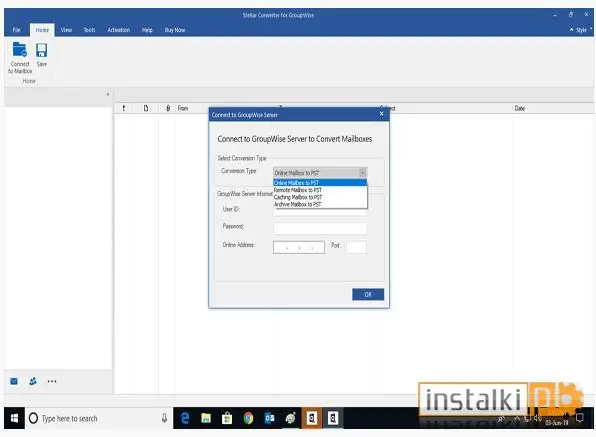Click the Connect to Mailbox icon

(20, 58)
